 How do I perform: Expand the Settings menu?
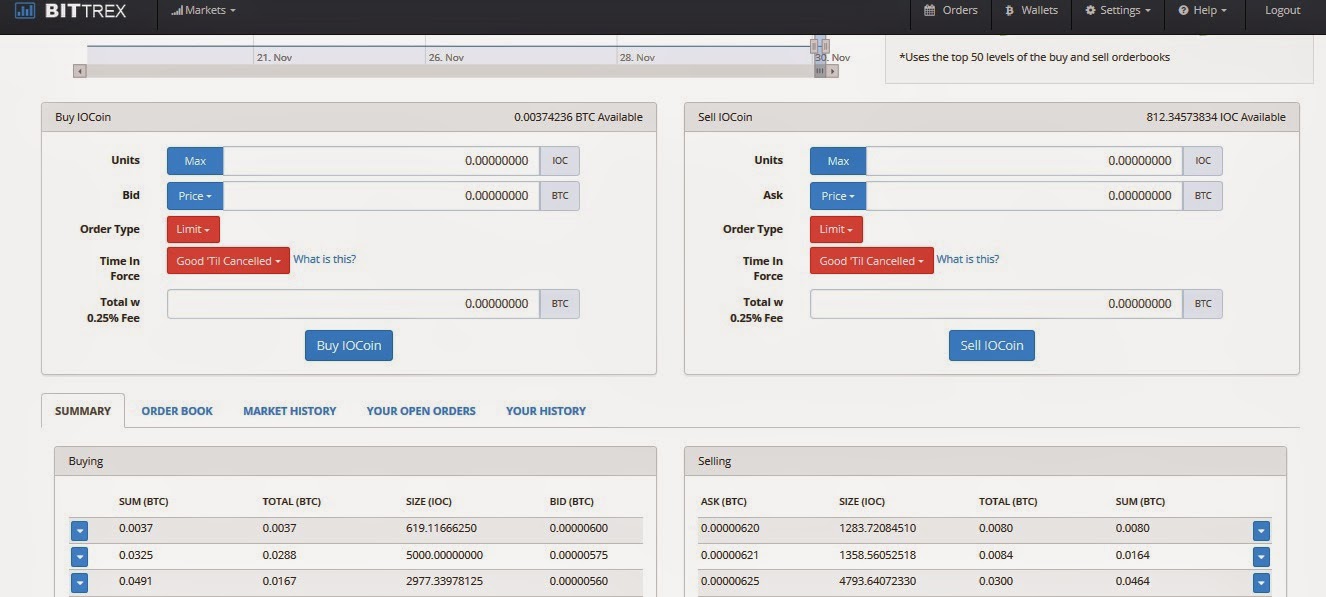click(x=1117, y=10)
